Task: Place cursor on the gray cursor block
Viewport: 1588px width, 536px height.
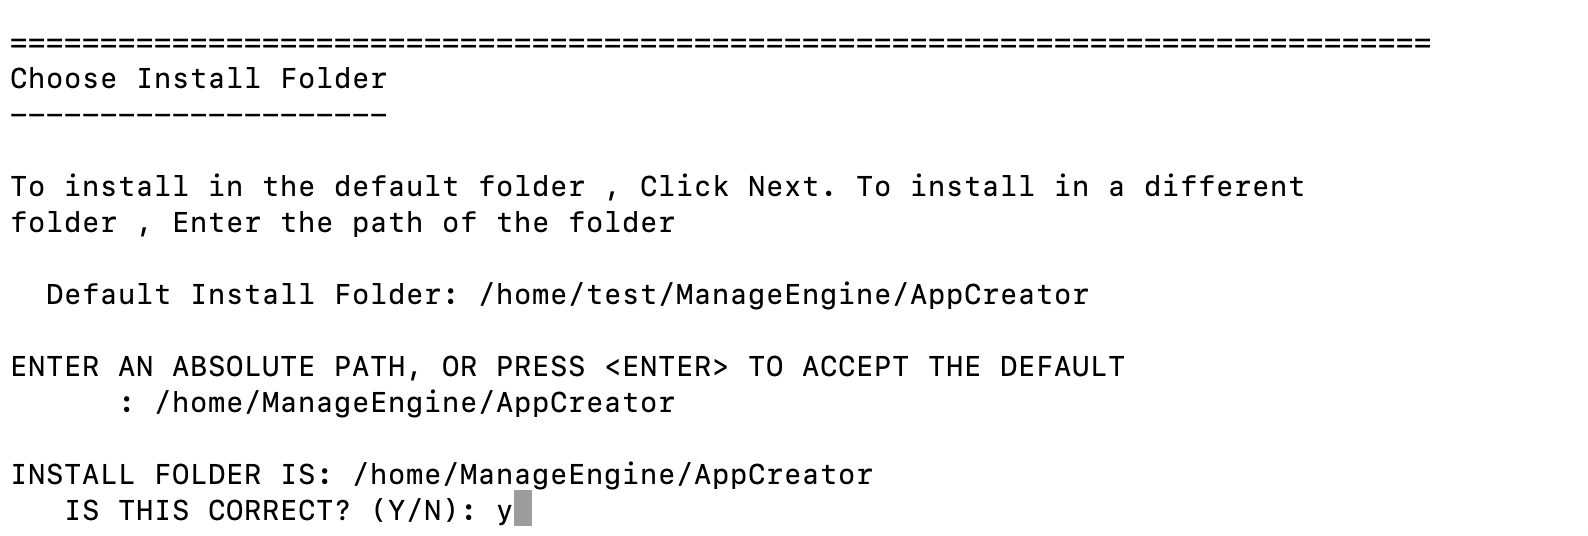Action: [522, 511]
